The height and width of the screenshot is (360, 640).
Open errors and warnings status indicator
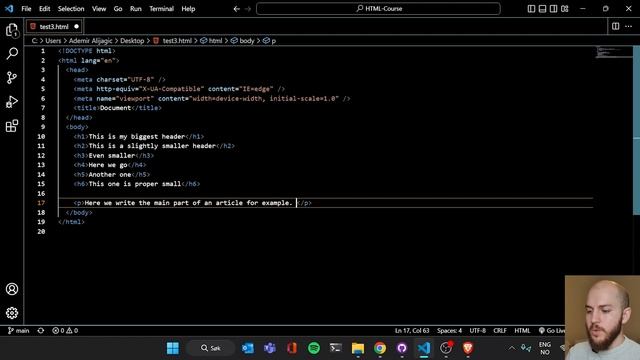click(65, 331)
